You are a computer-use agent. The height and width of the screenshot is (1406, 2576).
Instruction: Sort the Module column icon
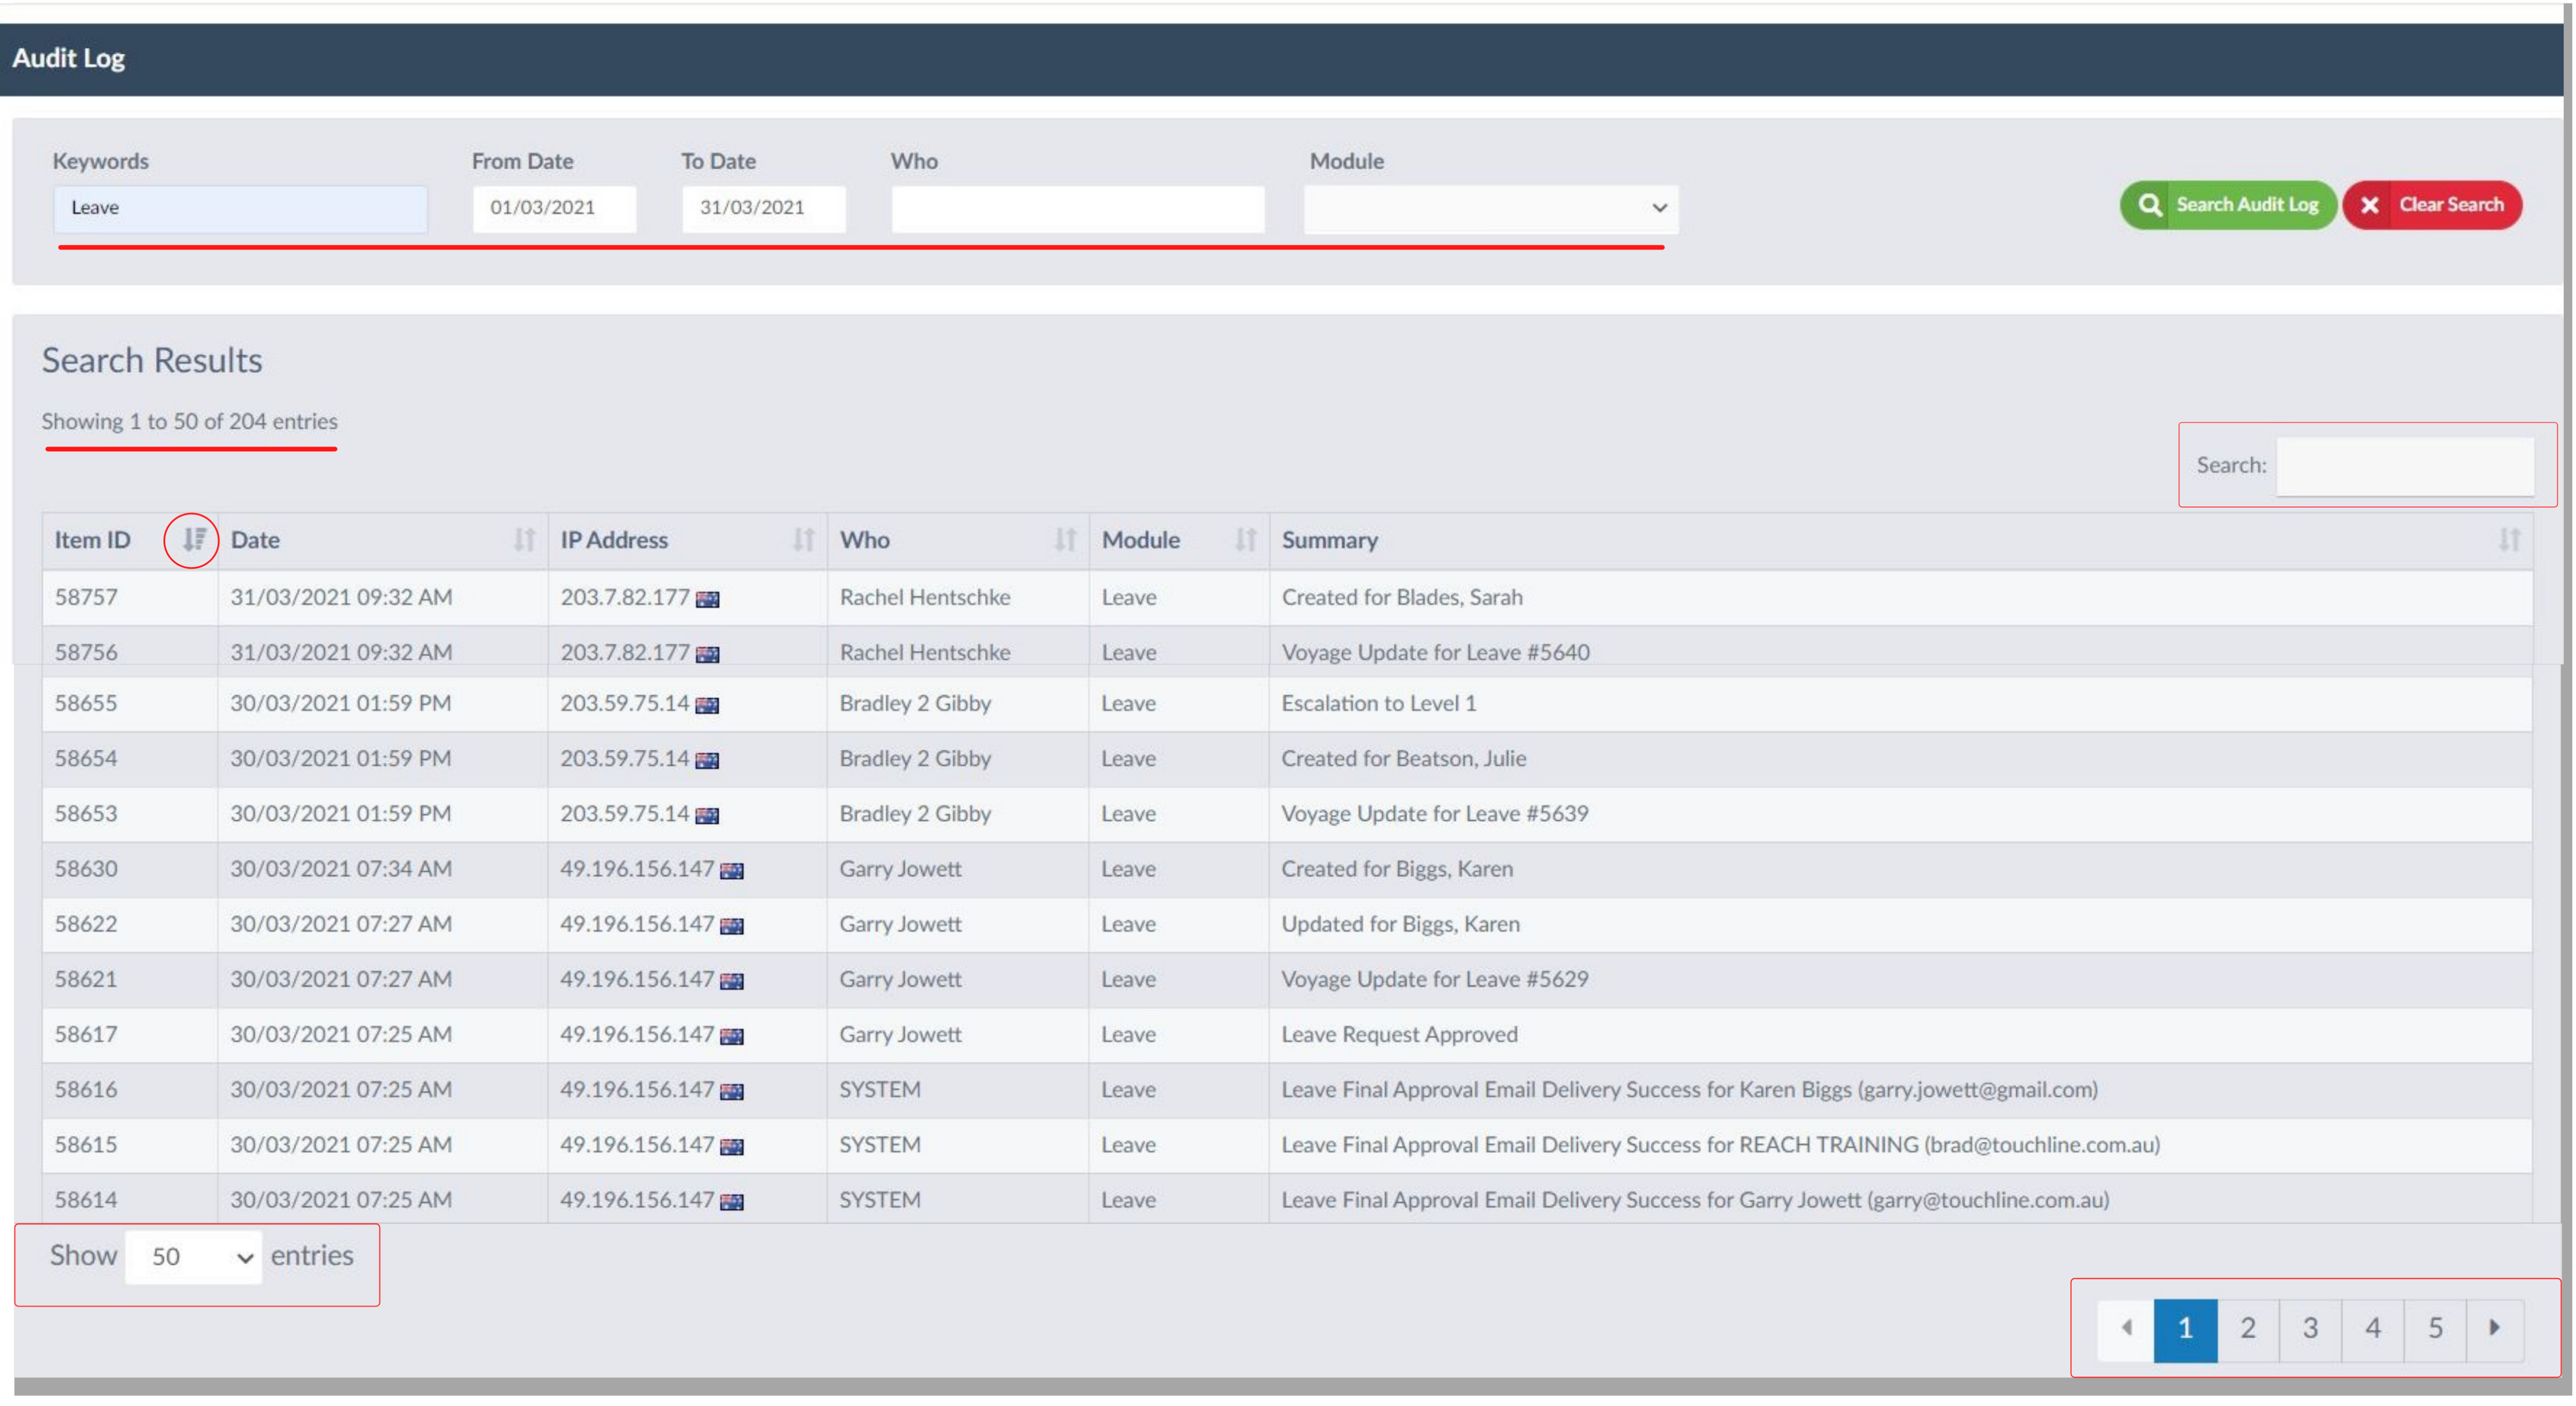pyautogui.click(x=1245, y=540)
